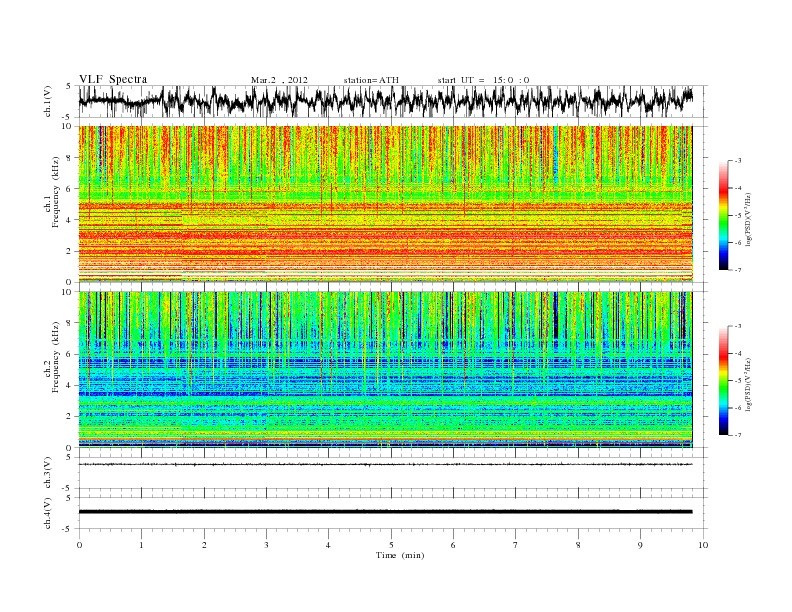Click inside the ch.1 spectrogram plot
The width and height of the screenshot is (792, 612).
point(385,204)
